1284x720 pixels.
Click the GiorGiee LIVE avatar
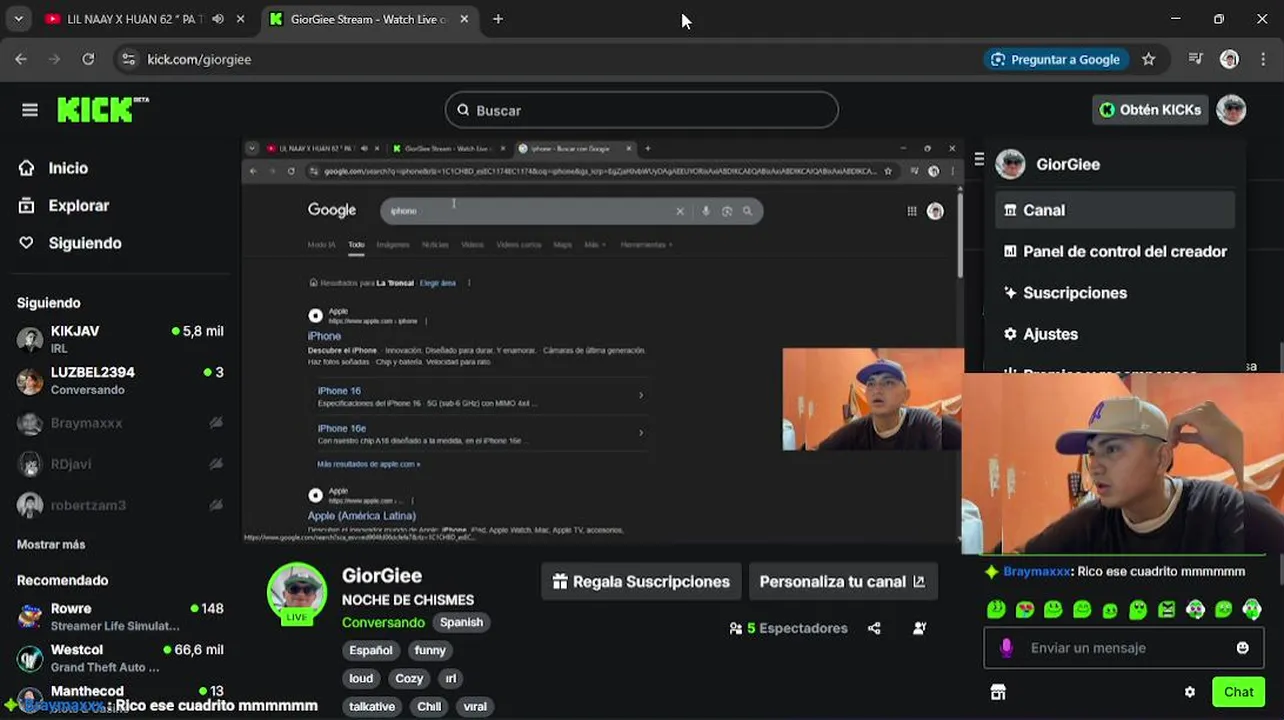[x=297, y=593]
